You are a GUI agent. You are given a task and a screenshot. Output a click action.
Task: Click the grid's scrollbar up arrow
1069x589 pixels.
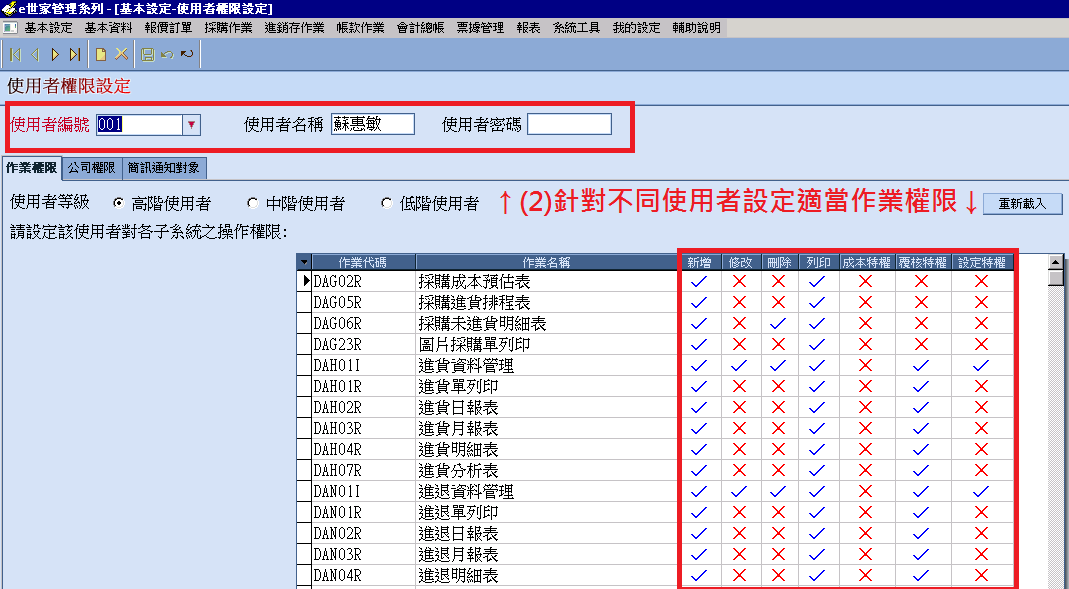pyautogui.click(x=1054, y=262)
